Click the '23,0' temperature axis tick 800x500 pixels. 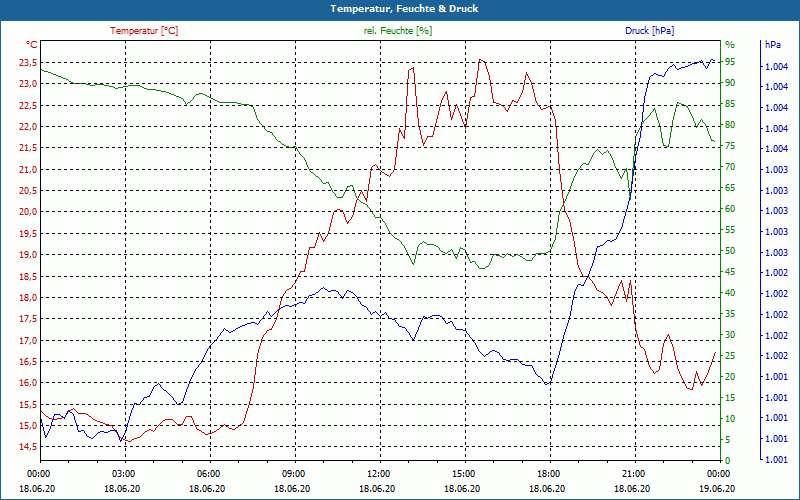29,84
